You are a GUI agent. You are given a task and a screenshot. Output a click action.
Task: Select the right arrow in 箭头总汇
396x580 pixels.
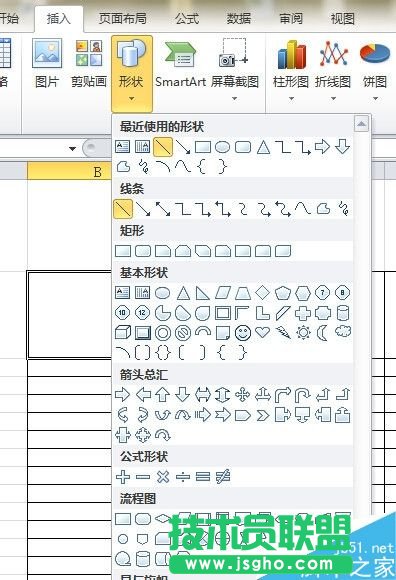[123, 395]
